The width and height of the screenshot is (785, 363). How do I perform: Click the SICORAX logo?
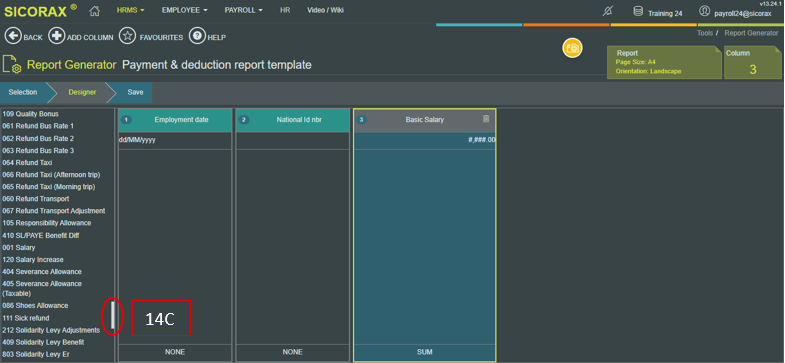(x=40, y=11)
